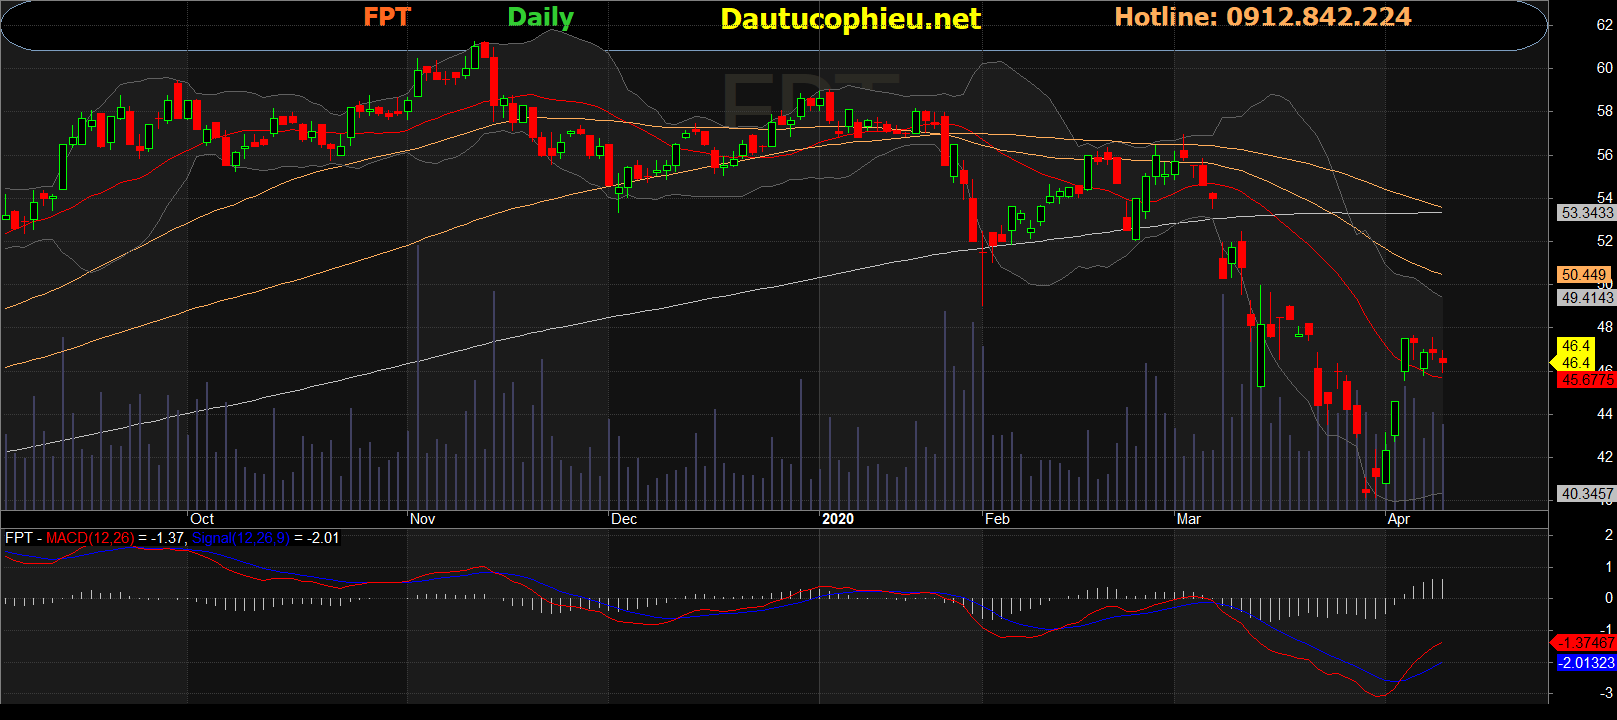Select the Oct marker on the time axis
Viewport: 1617px width, 720px height.
click(x=202, y=519)
